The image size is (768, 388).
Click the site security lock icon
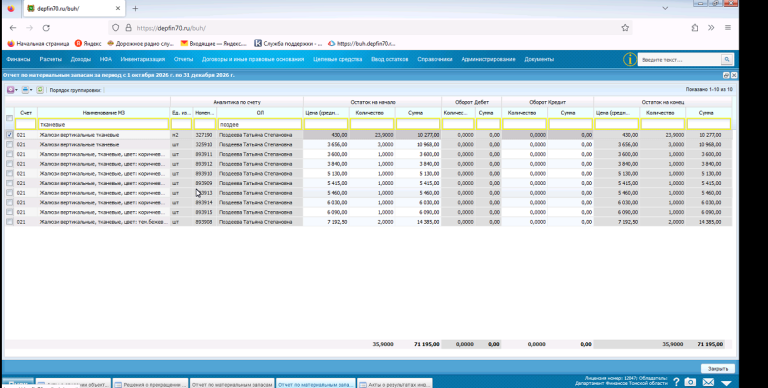(128, 28)
